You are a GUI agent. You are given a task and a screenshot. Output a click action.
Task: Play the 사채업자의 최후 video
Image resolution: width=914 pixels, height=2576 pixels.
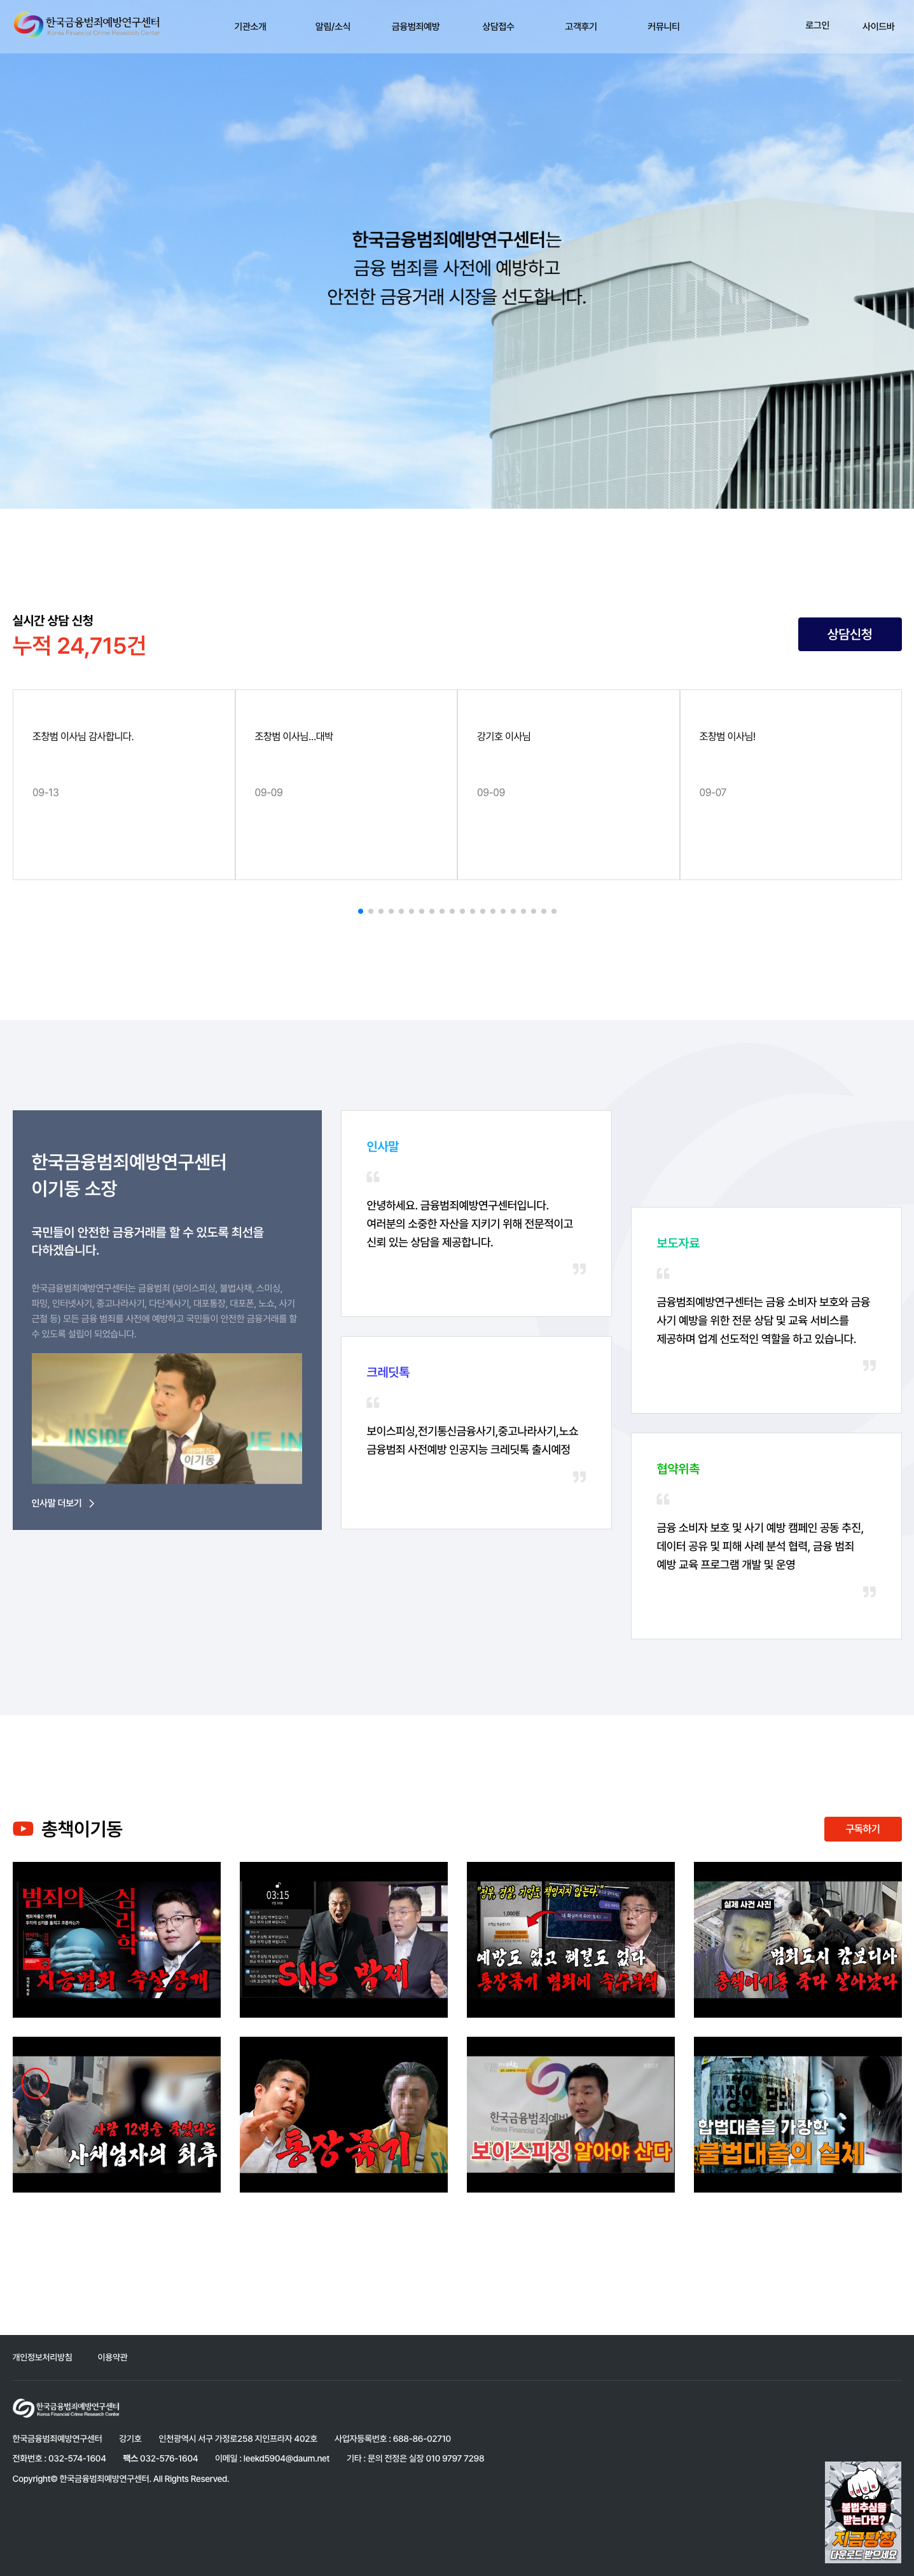(117, 2114)
